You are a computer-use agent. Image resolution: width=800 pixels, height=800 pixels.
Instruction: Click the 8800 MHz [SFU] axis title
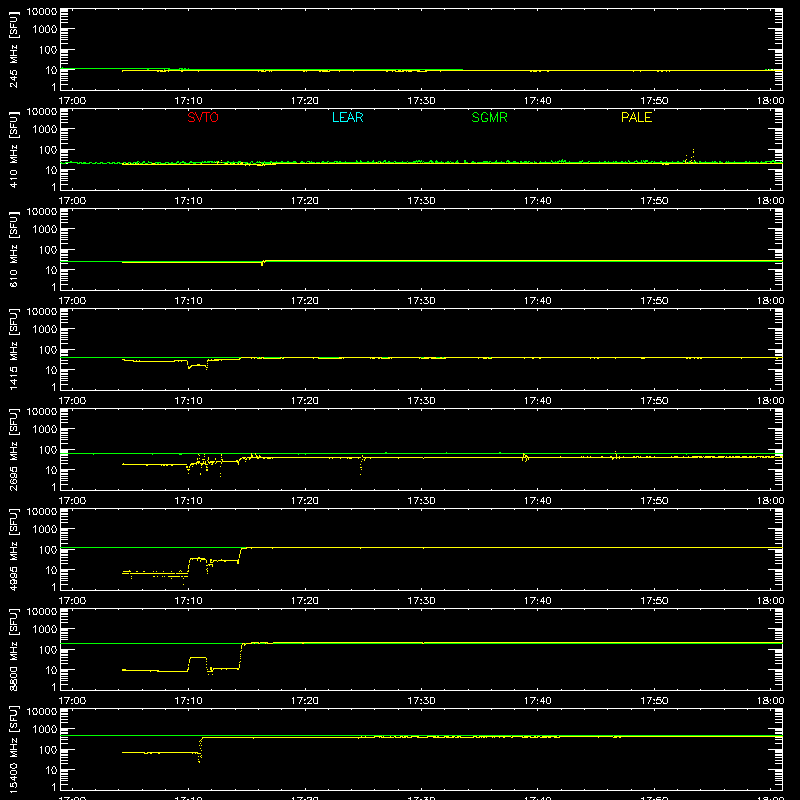click(13, 649)
